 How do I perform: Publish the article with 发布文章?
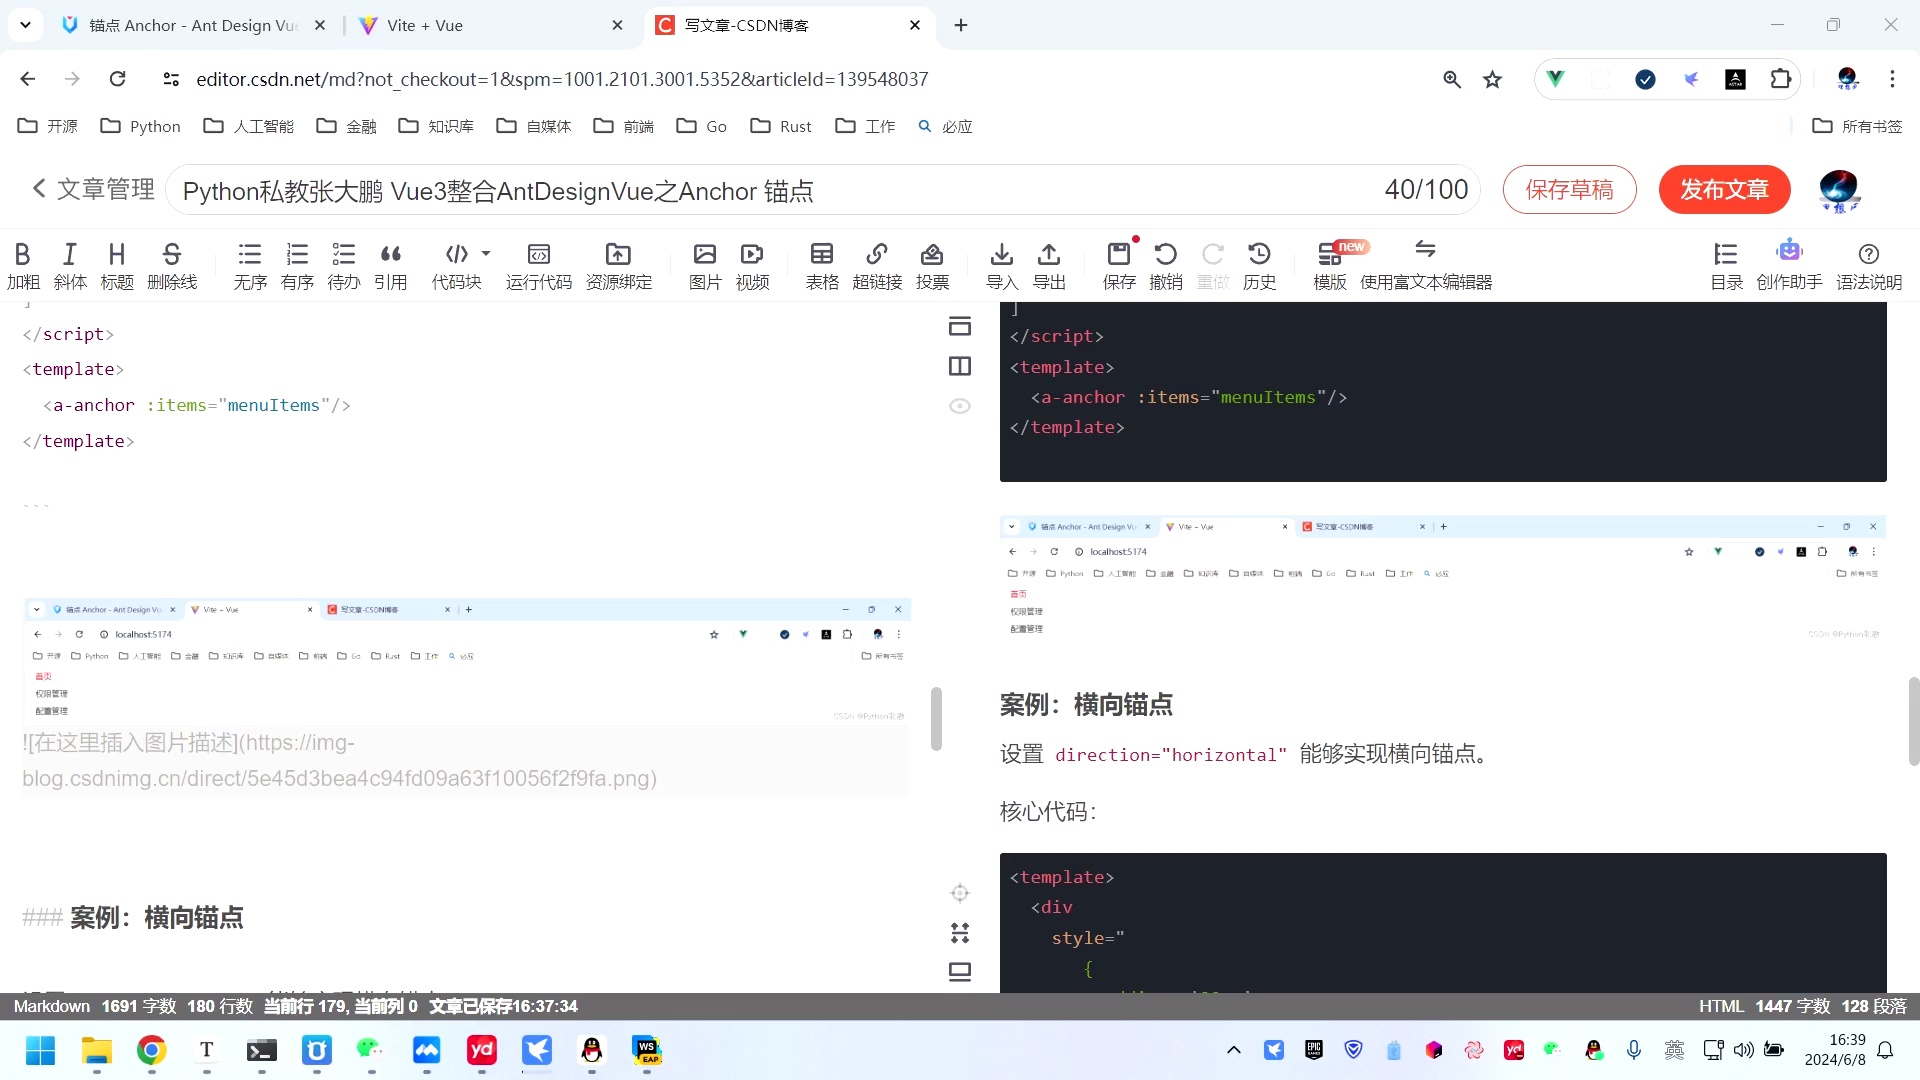coord(1724,189)
